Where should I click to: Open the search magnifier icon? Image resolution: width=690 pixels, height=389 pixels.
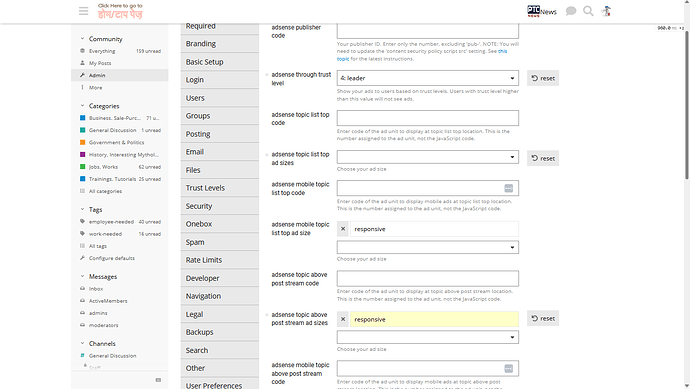(x=588, y=11)
